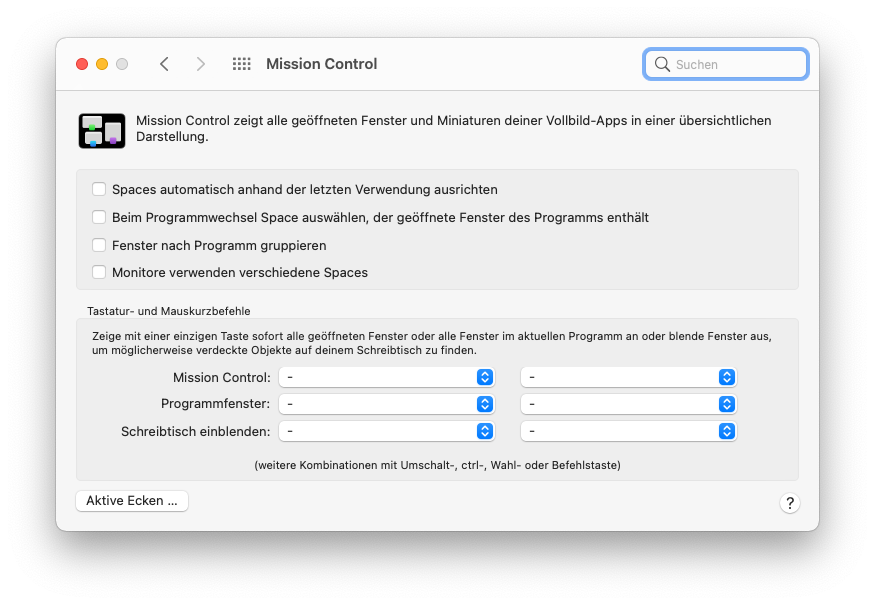Click the Mission Control window title

321,64
